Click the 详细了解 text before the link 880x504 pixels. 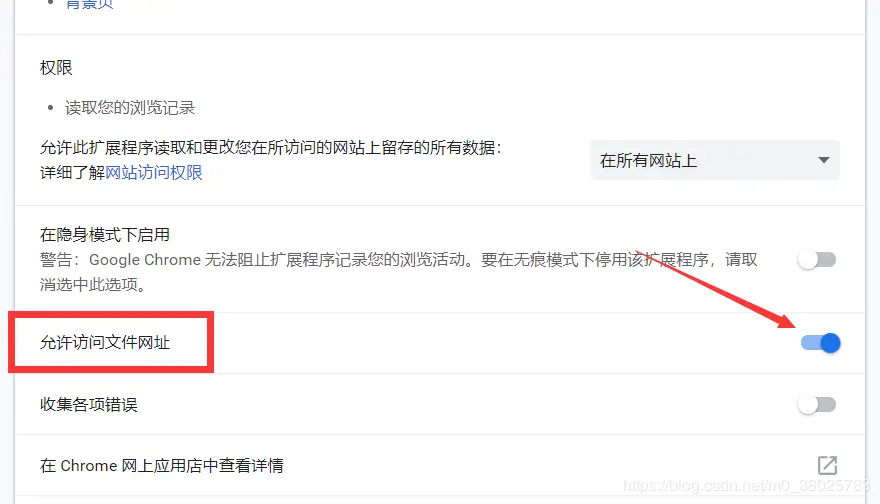click(x=72, y=172)
